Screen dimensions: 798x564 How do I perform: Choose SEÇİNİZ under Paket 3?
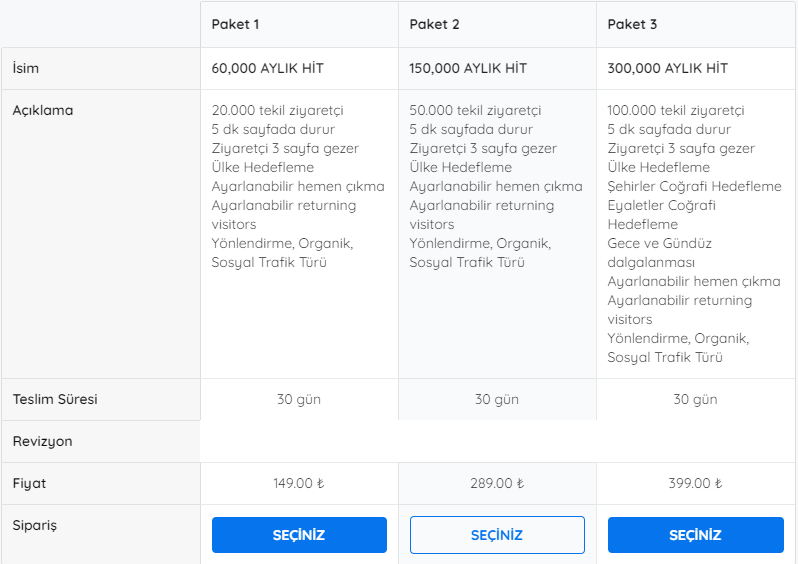tap(696, 534)
